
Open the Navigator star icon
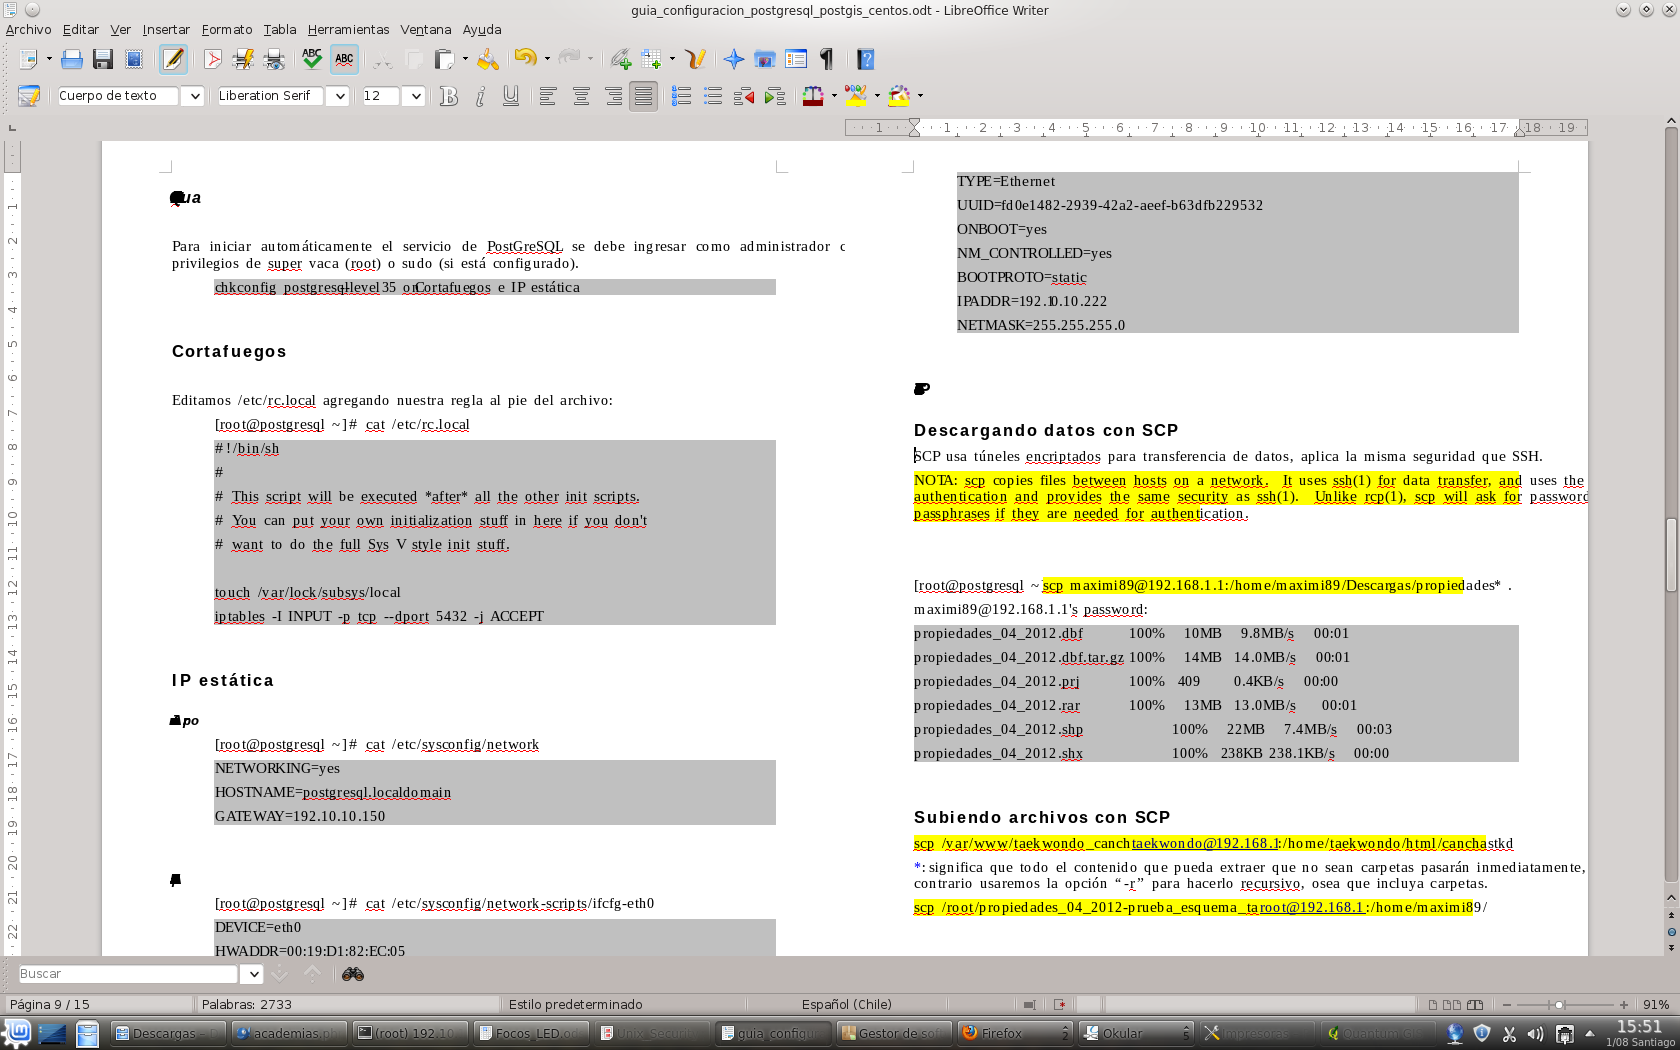coord(734,60)
